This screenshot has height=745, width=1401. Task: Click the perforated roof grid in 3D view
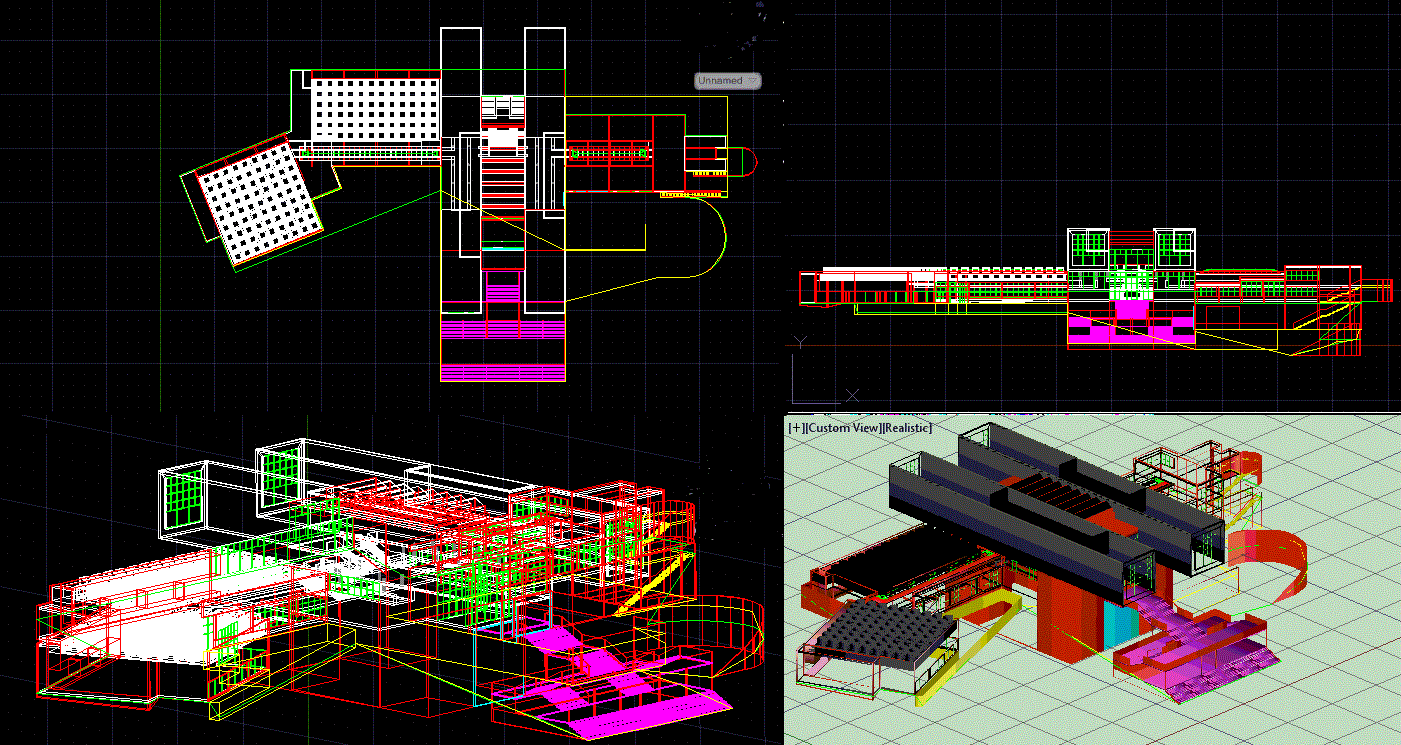(890, 630)
